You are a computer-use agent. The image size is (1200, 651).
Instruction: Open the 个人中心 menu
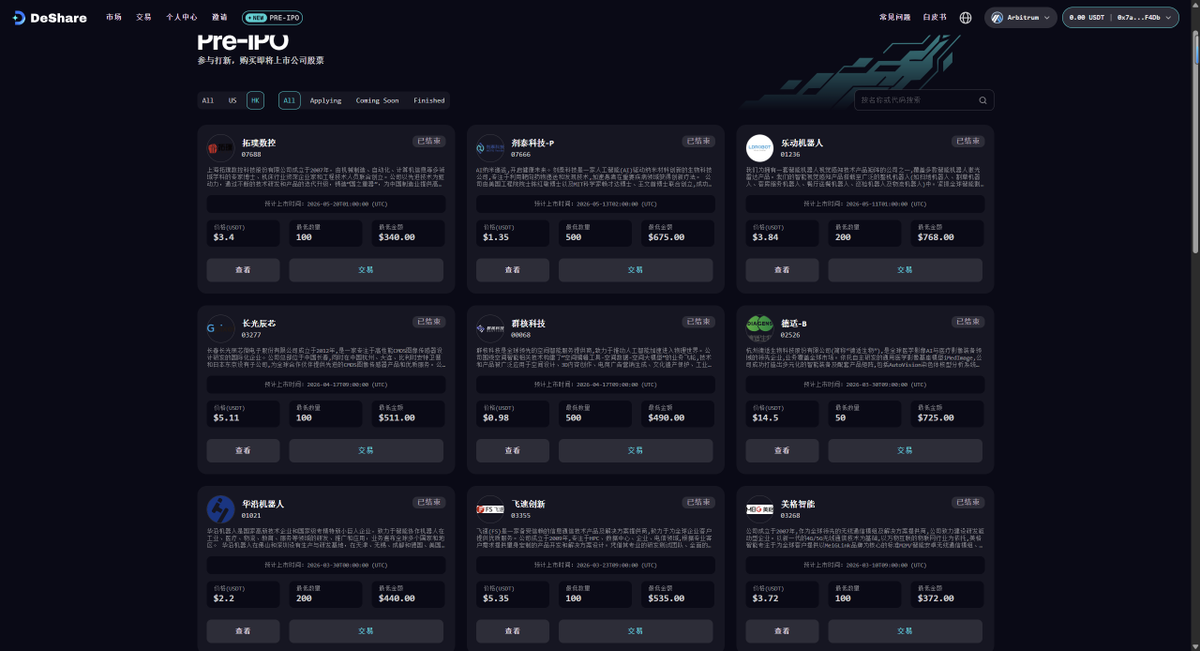pos(182,17)
